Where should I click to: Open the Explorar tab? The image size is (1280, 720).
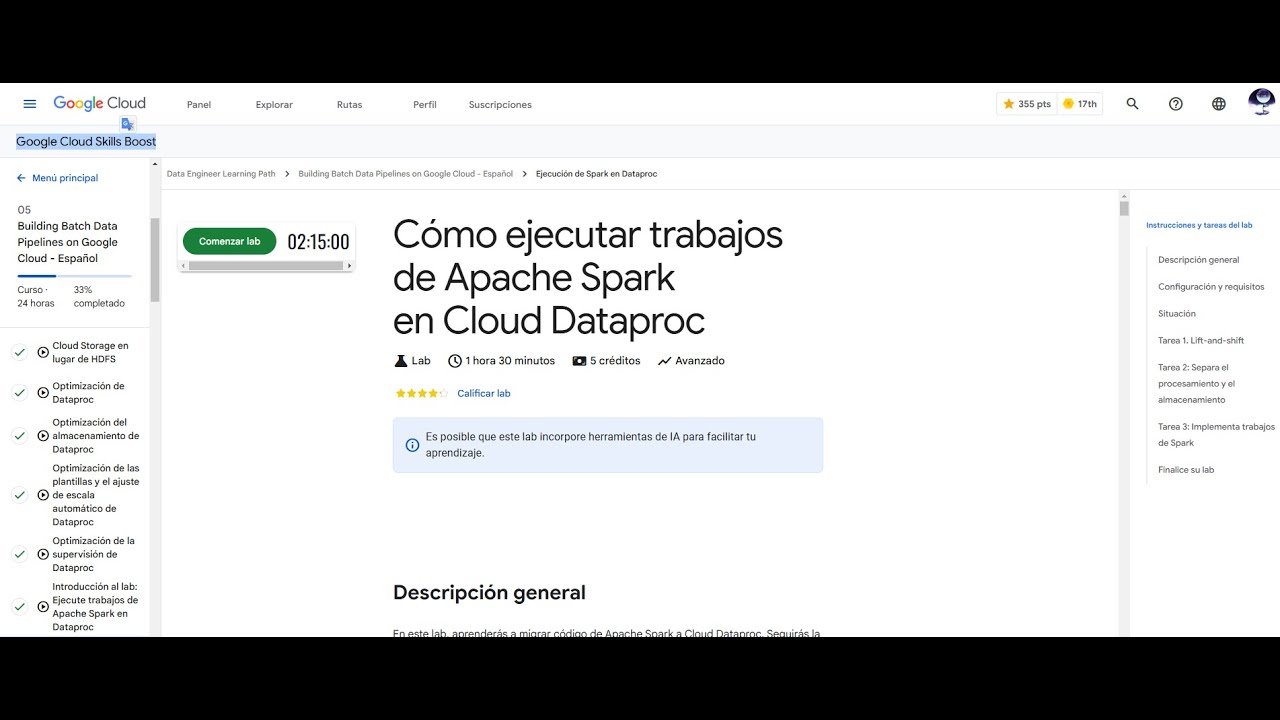pos(274,105)
